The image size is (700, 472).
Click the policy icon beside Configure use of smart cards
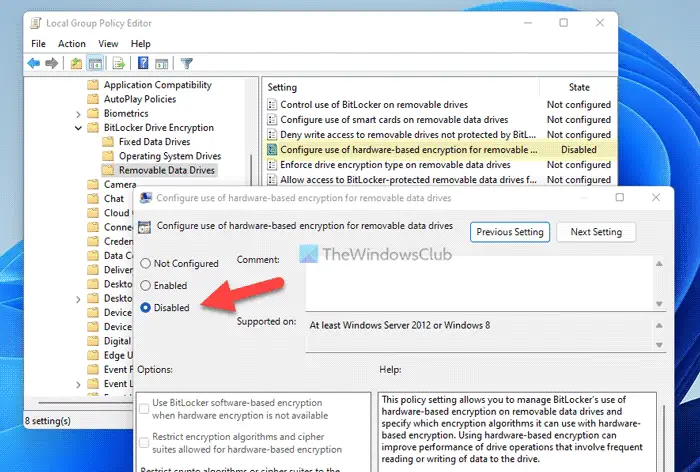(272, 120)
